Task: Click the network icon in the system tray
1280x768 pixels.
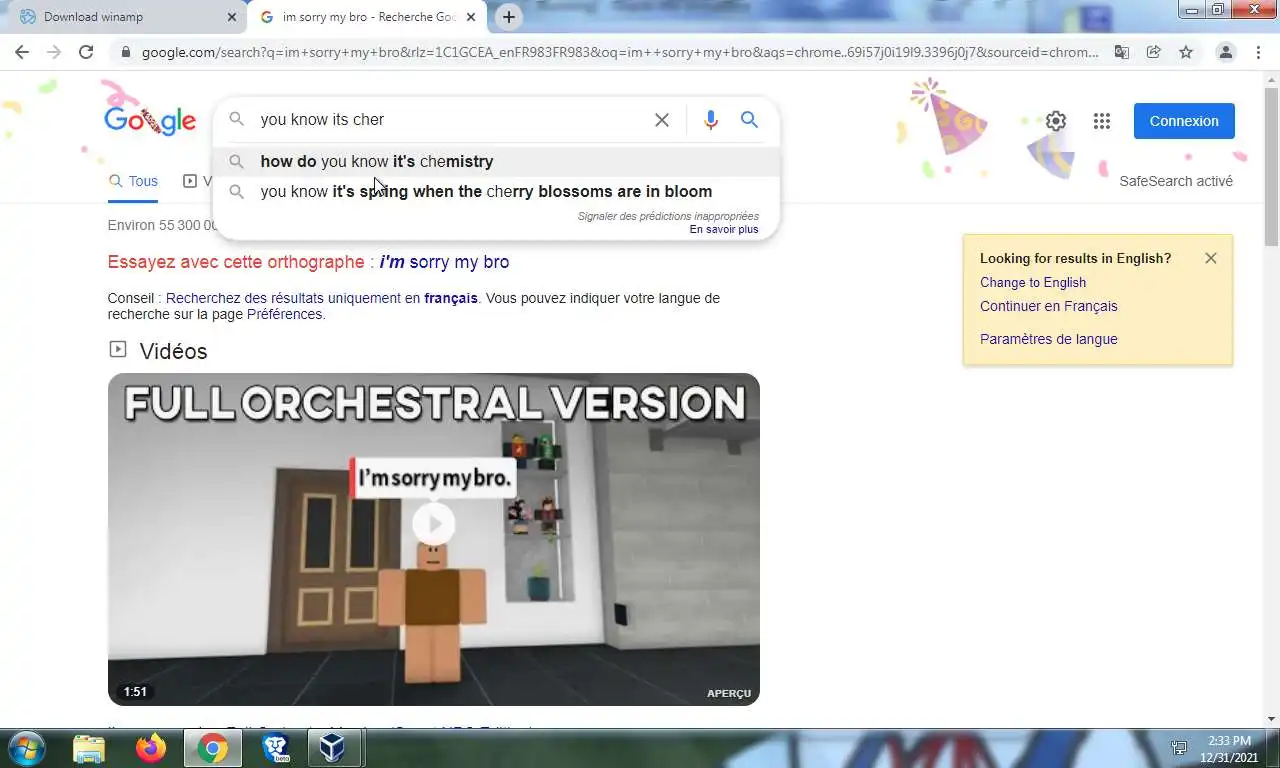Action: (x=1179, y=748)
